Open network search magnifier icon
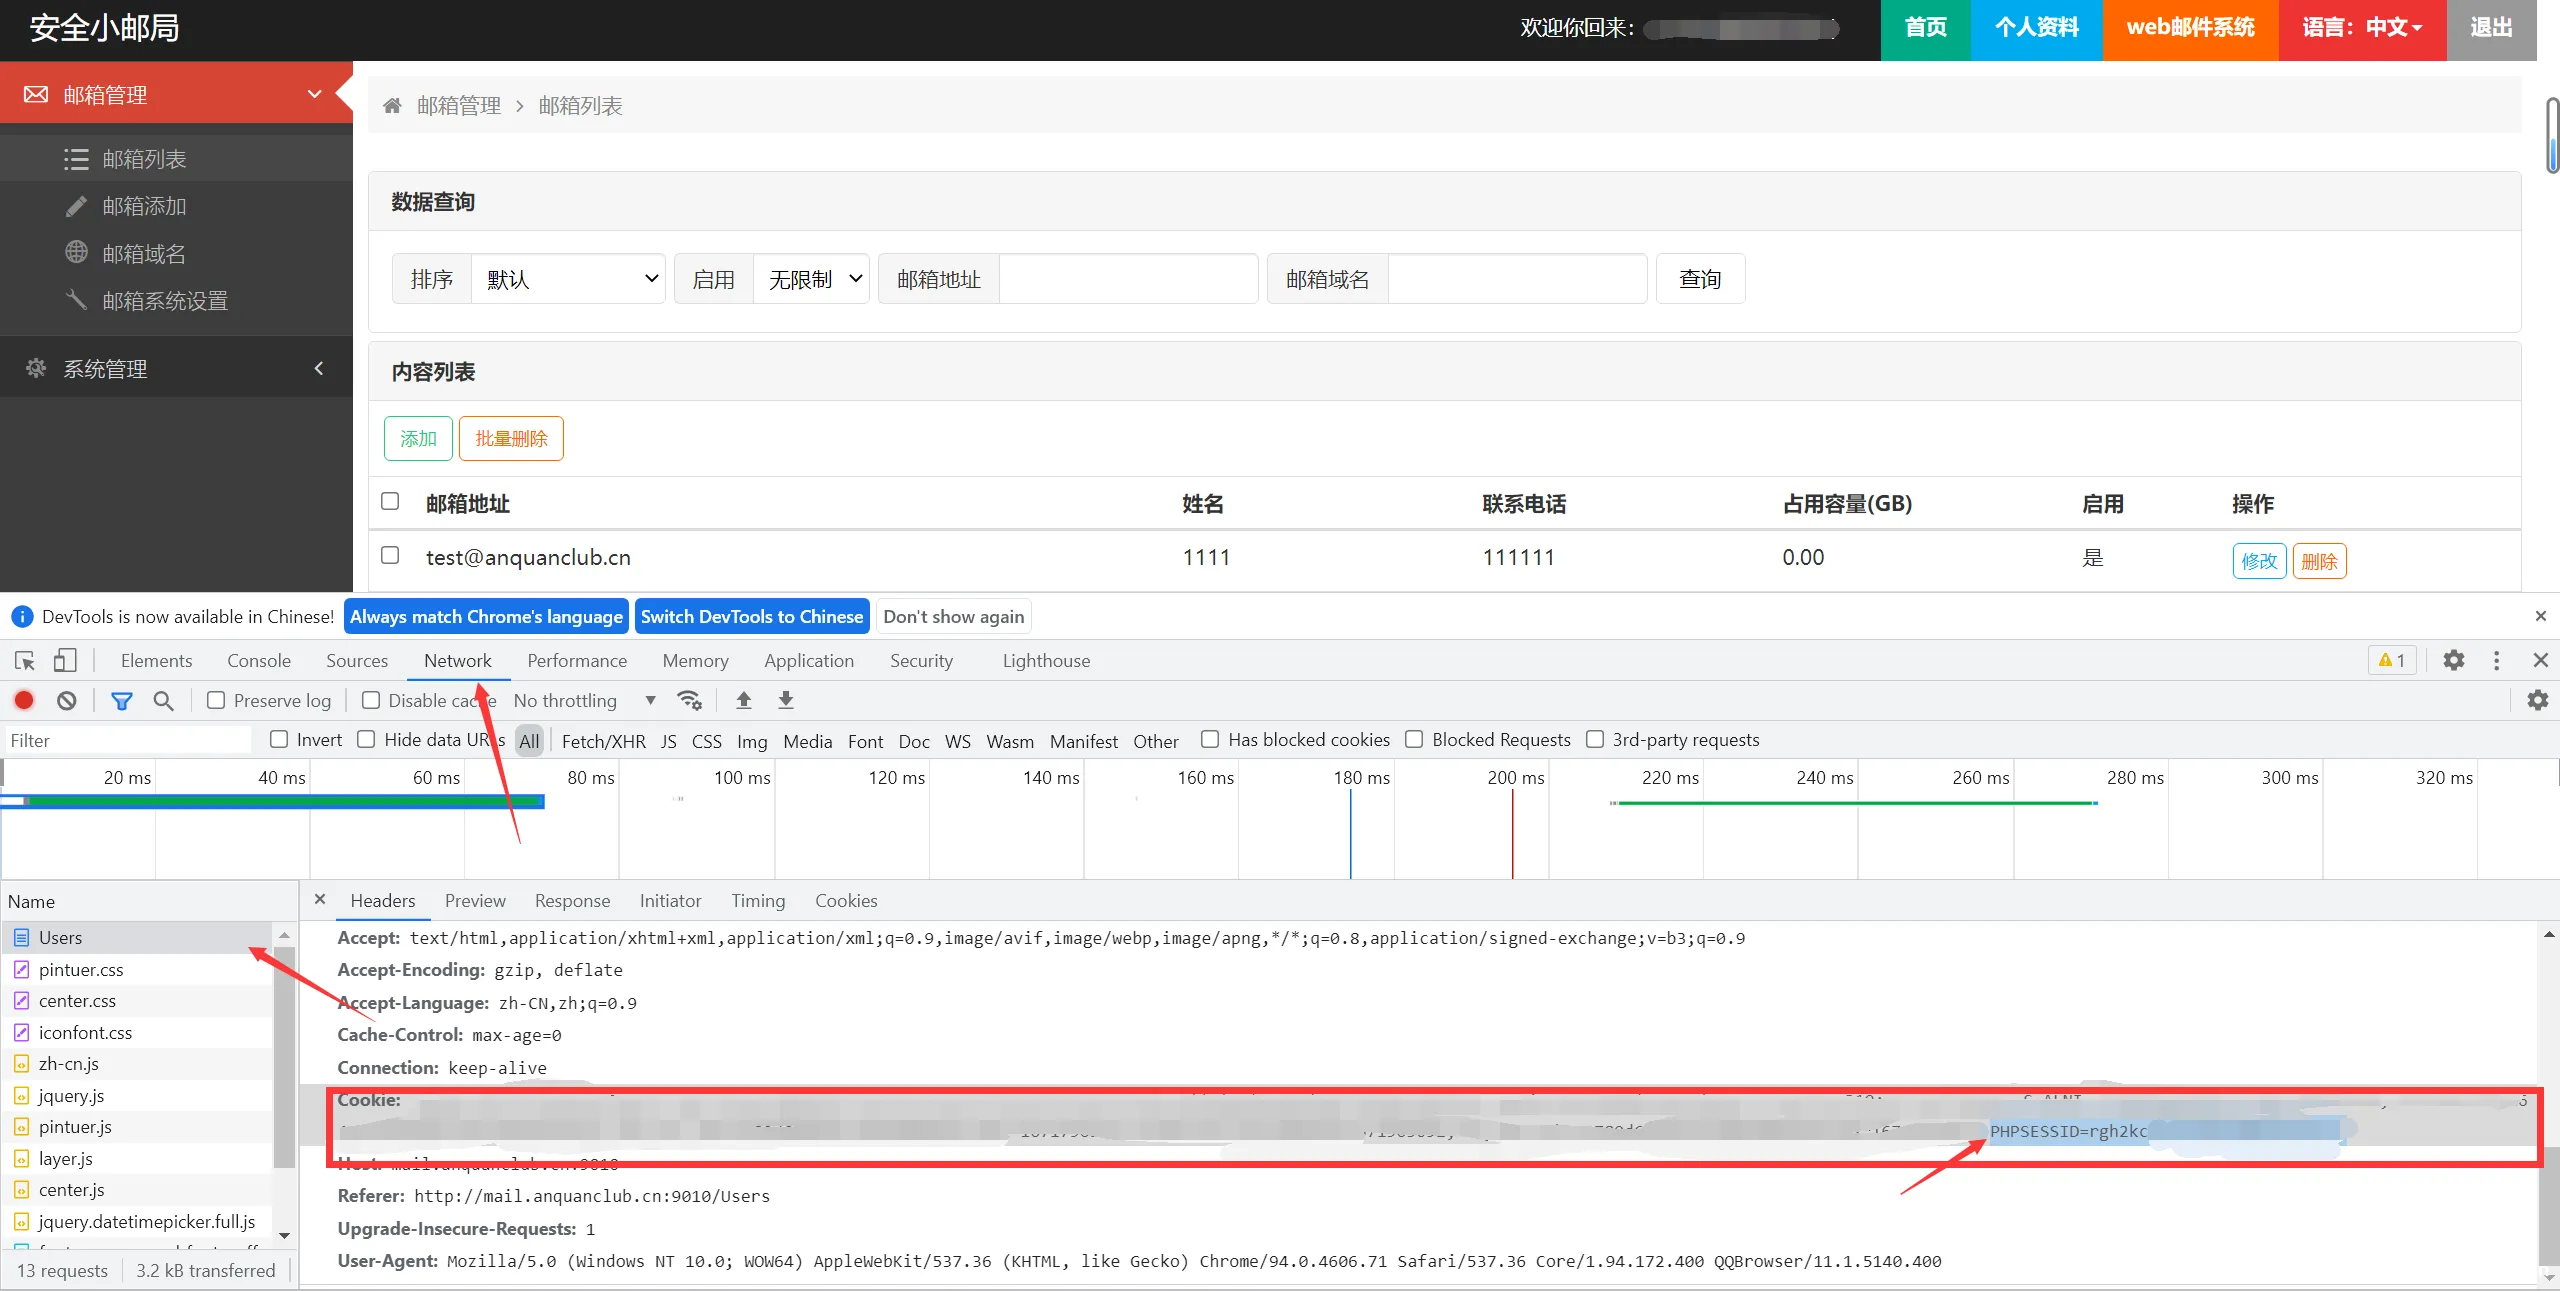The height and width of the screenshot is (1291, 2560). (163, 701)
